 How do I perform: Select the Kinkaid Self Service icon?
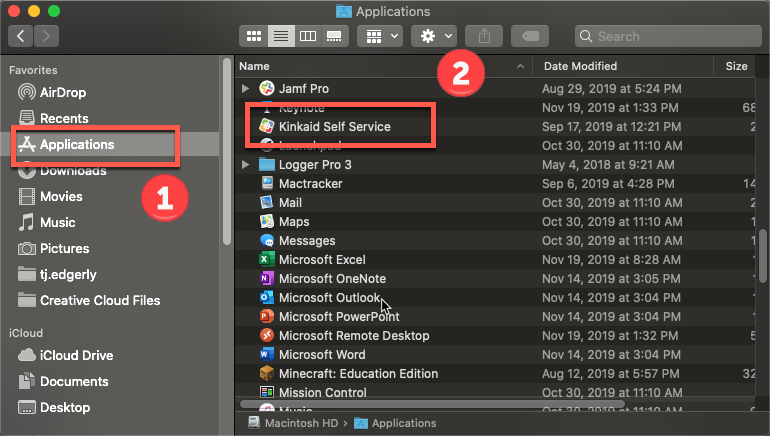point(267,126)
